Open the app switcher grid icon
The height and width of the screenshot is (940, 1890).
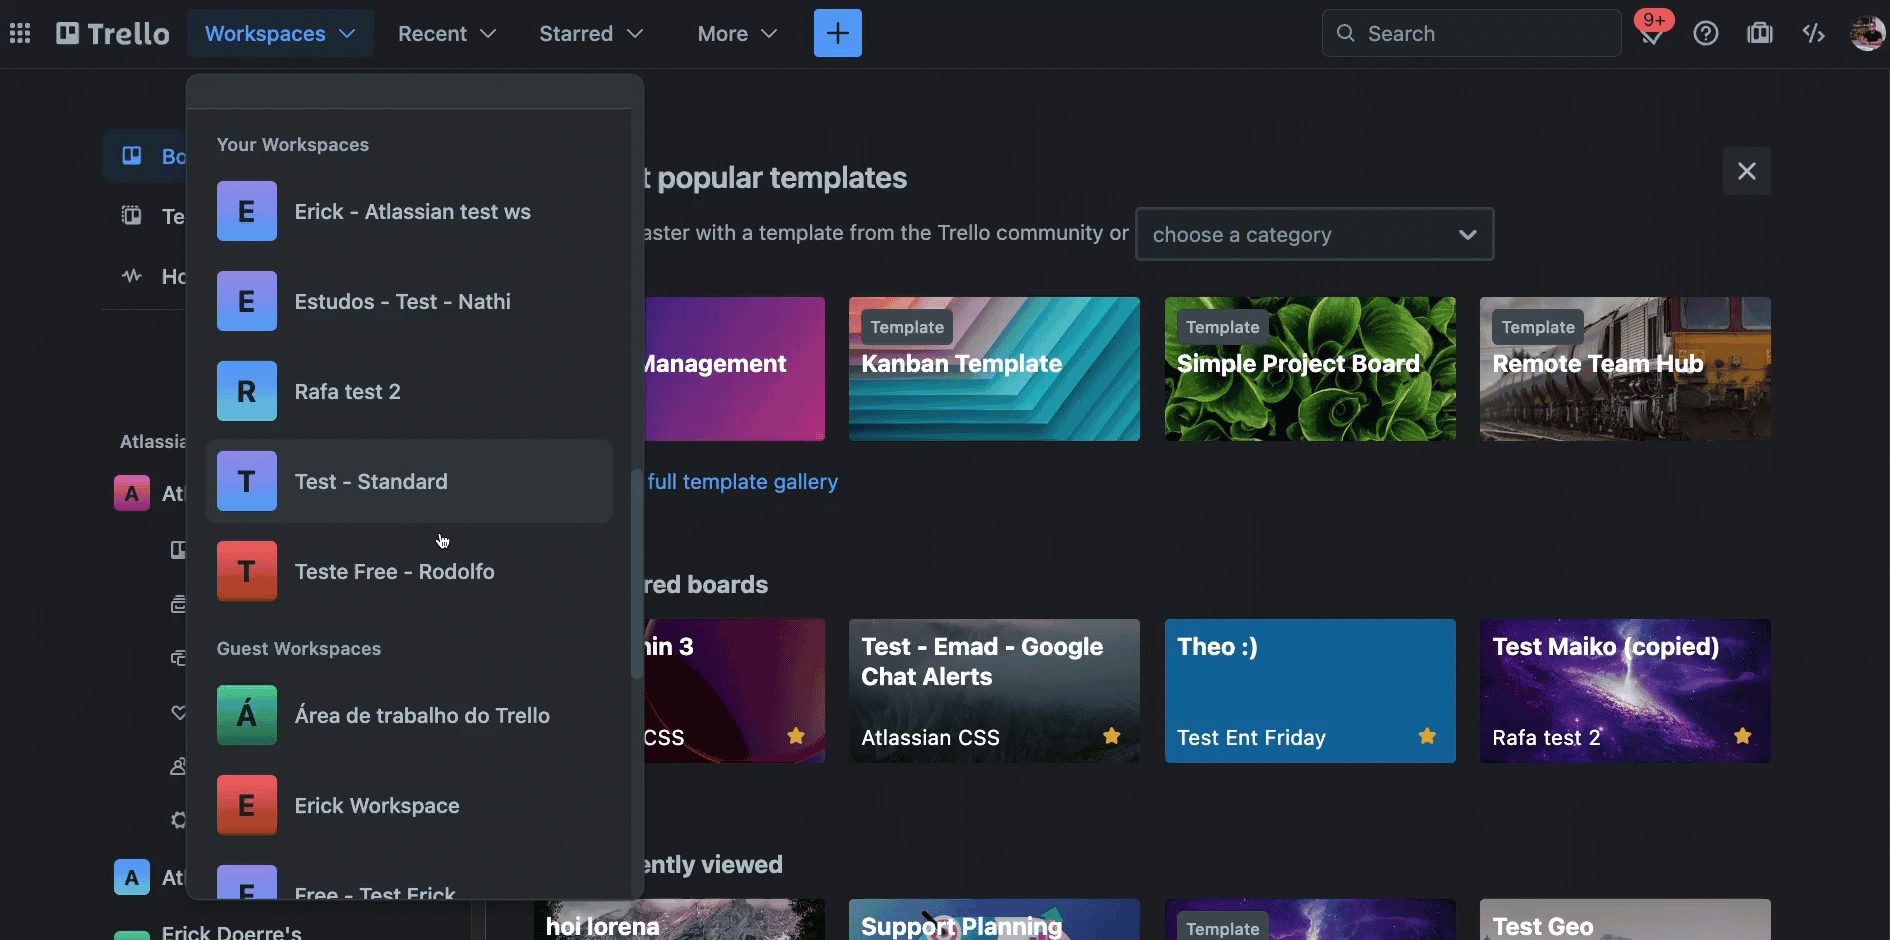[20, 34]
